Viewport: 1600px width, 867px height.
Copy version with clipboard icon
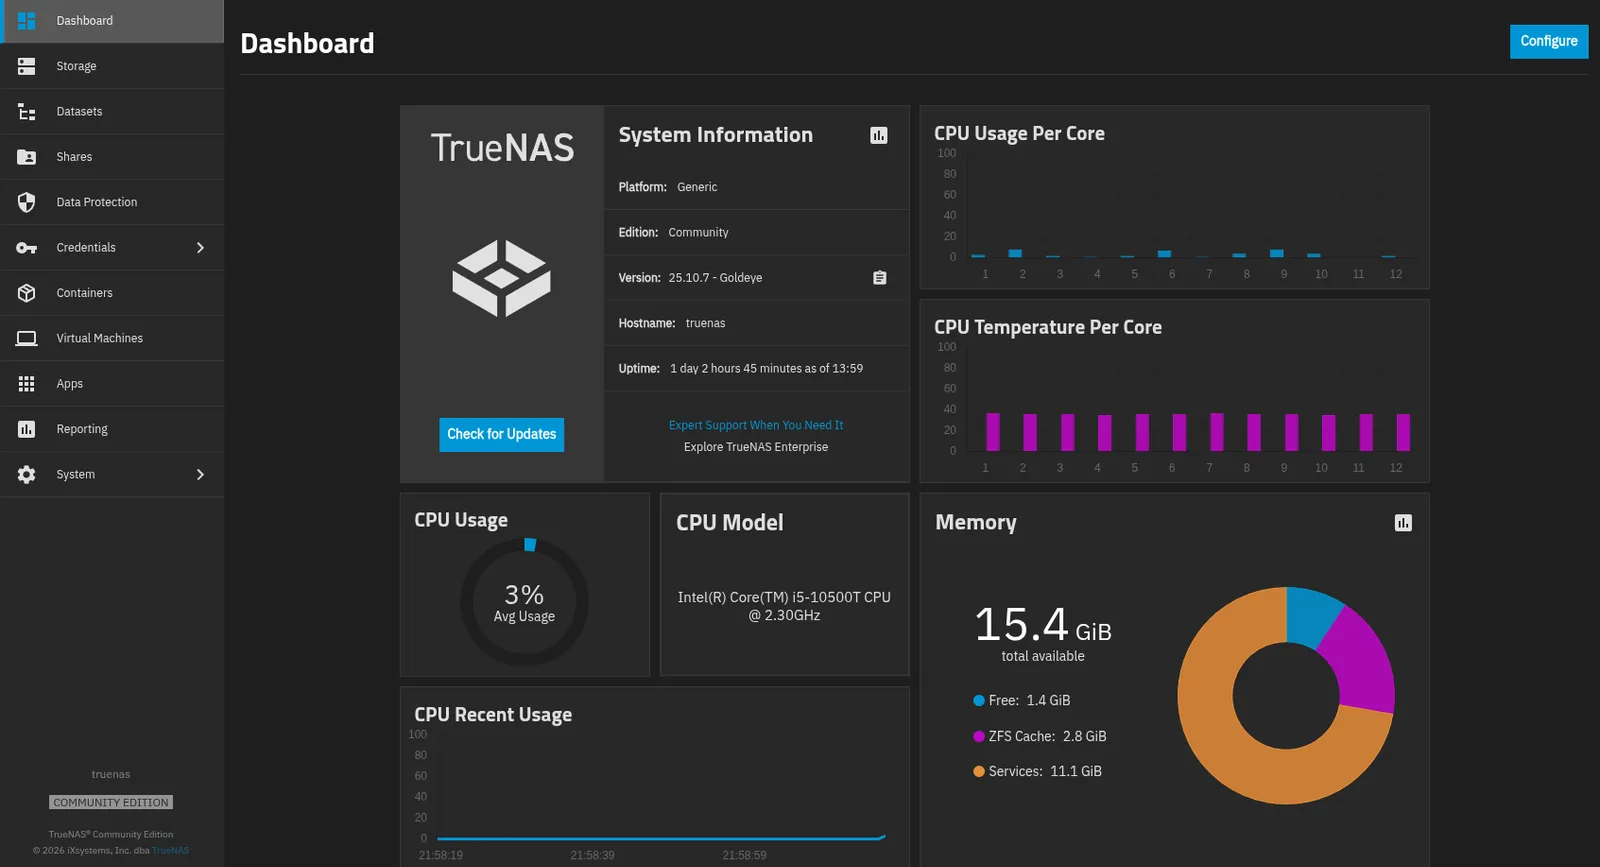tap(880, 278)
